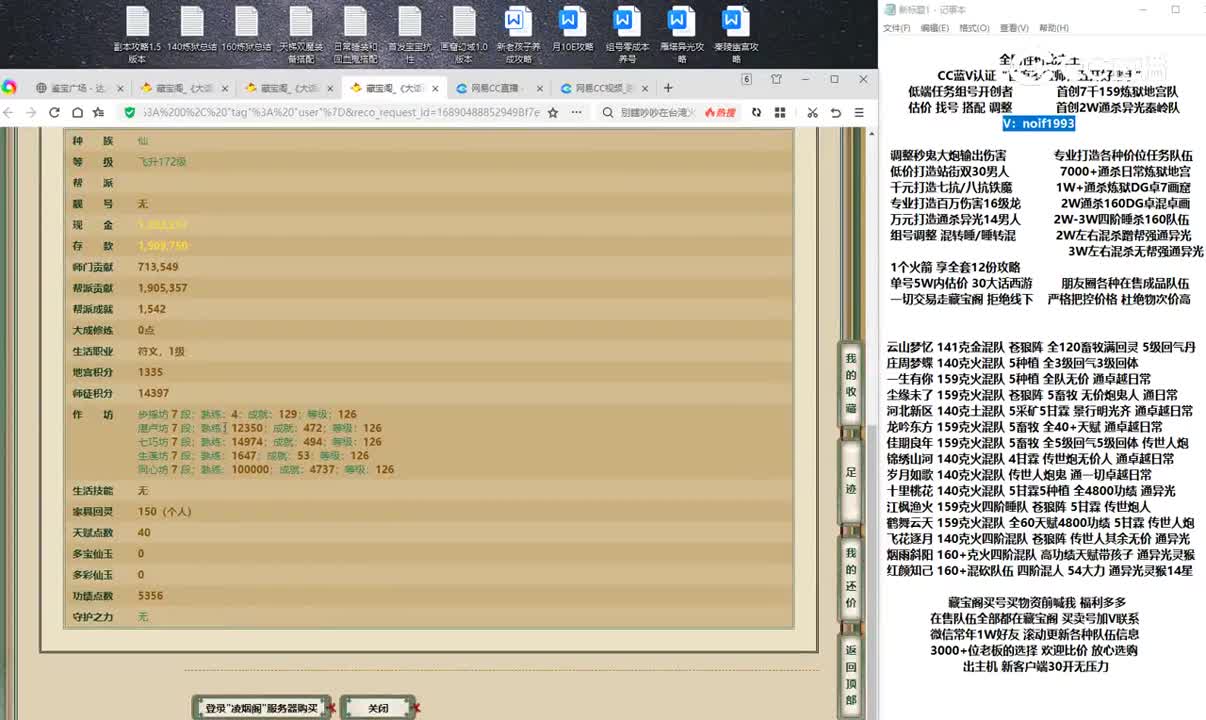This screenshot has width=1206, height=720.
Task: Open the browser hamburger menu
Action: coord(859,113)
